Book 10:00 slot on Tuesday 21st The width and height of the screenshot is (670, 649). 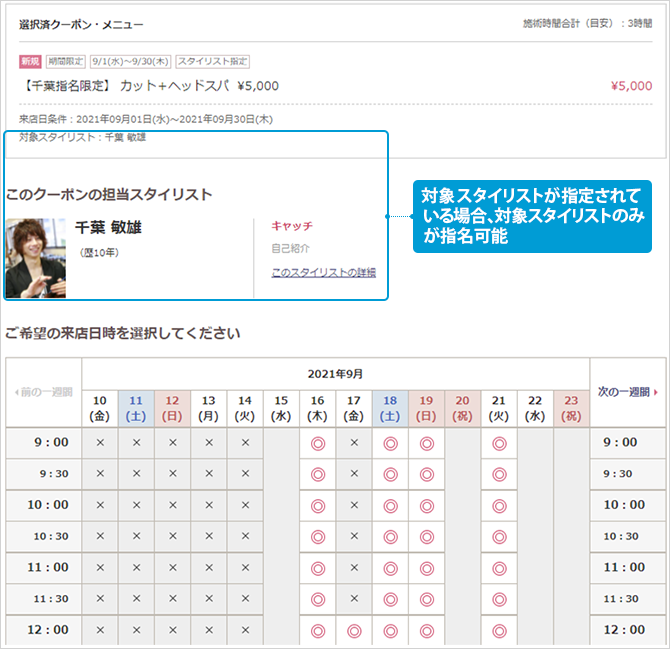(499, 506)
